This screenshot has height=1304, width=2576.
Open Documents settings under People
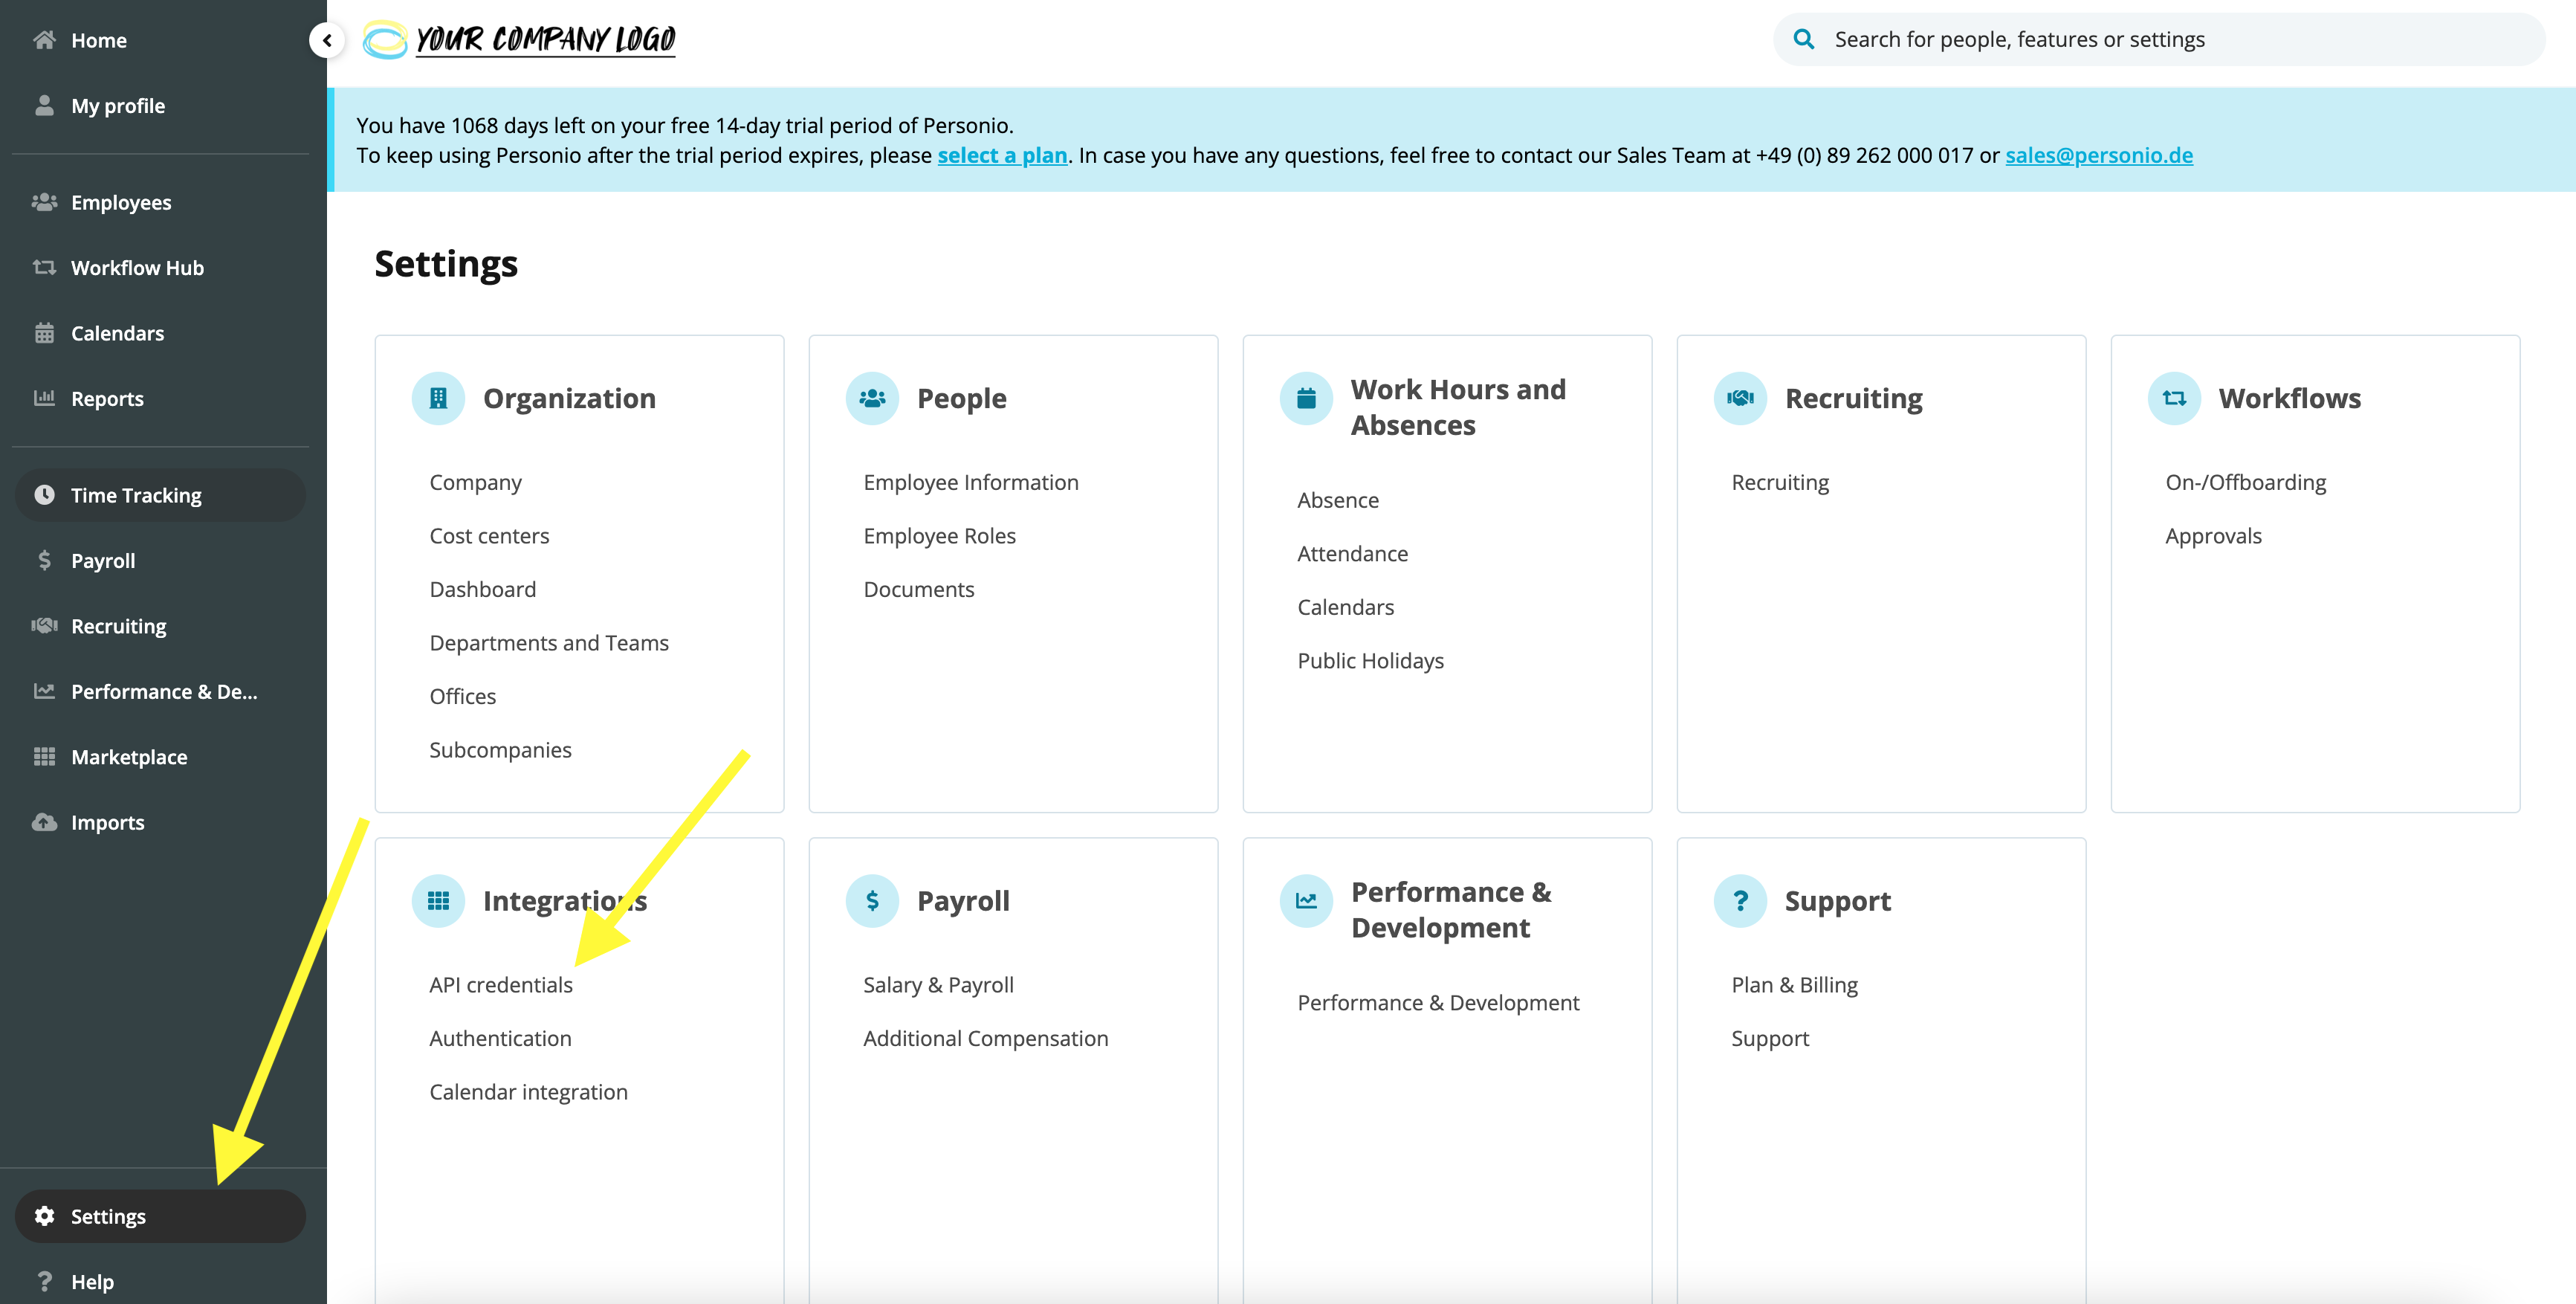(918, 589)
